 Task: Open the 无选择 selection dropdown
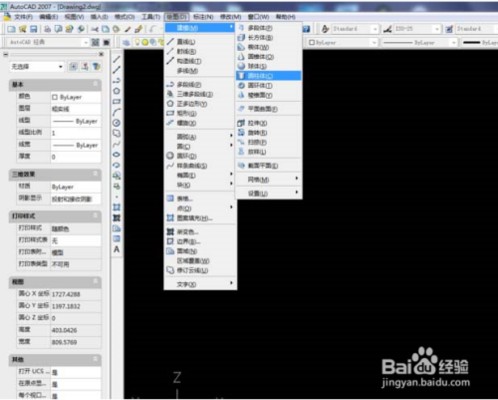coord(37,67)
